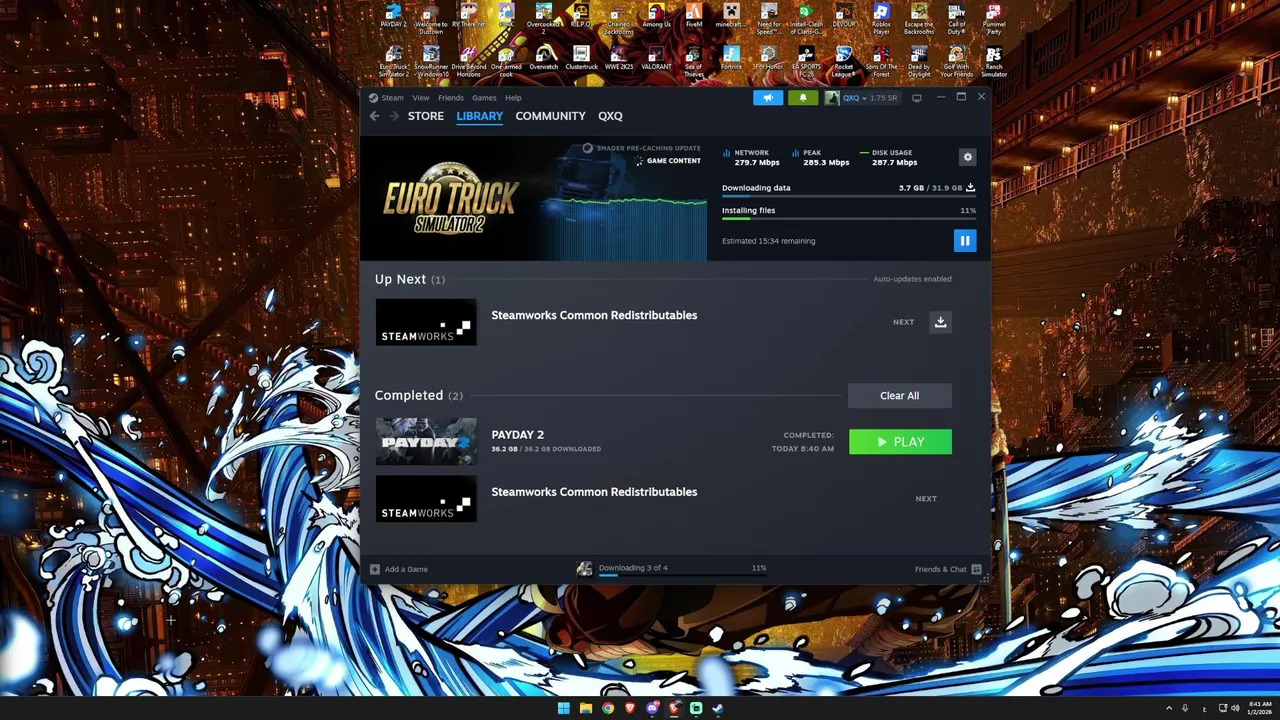Open the Games menu

pos(484,98)
